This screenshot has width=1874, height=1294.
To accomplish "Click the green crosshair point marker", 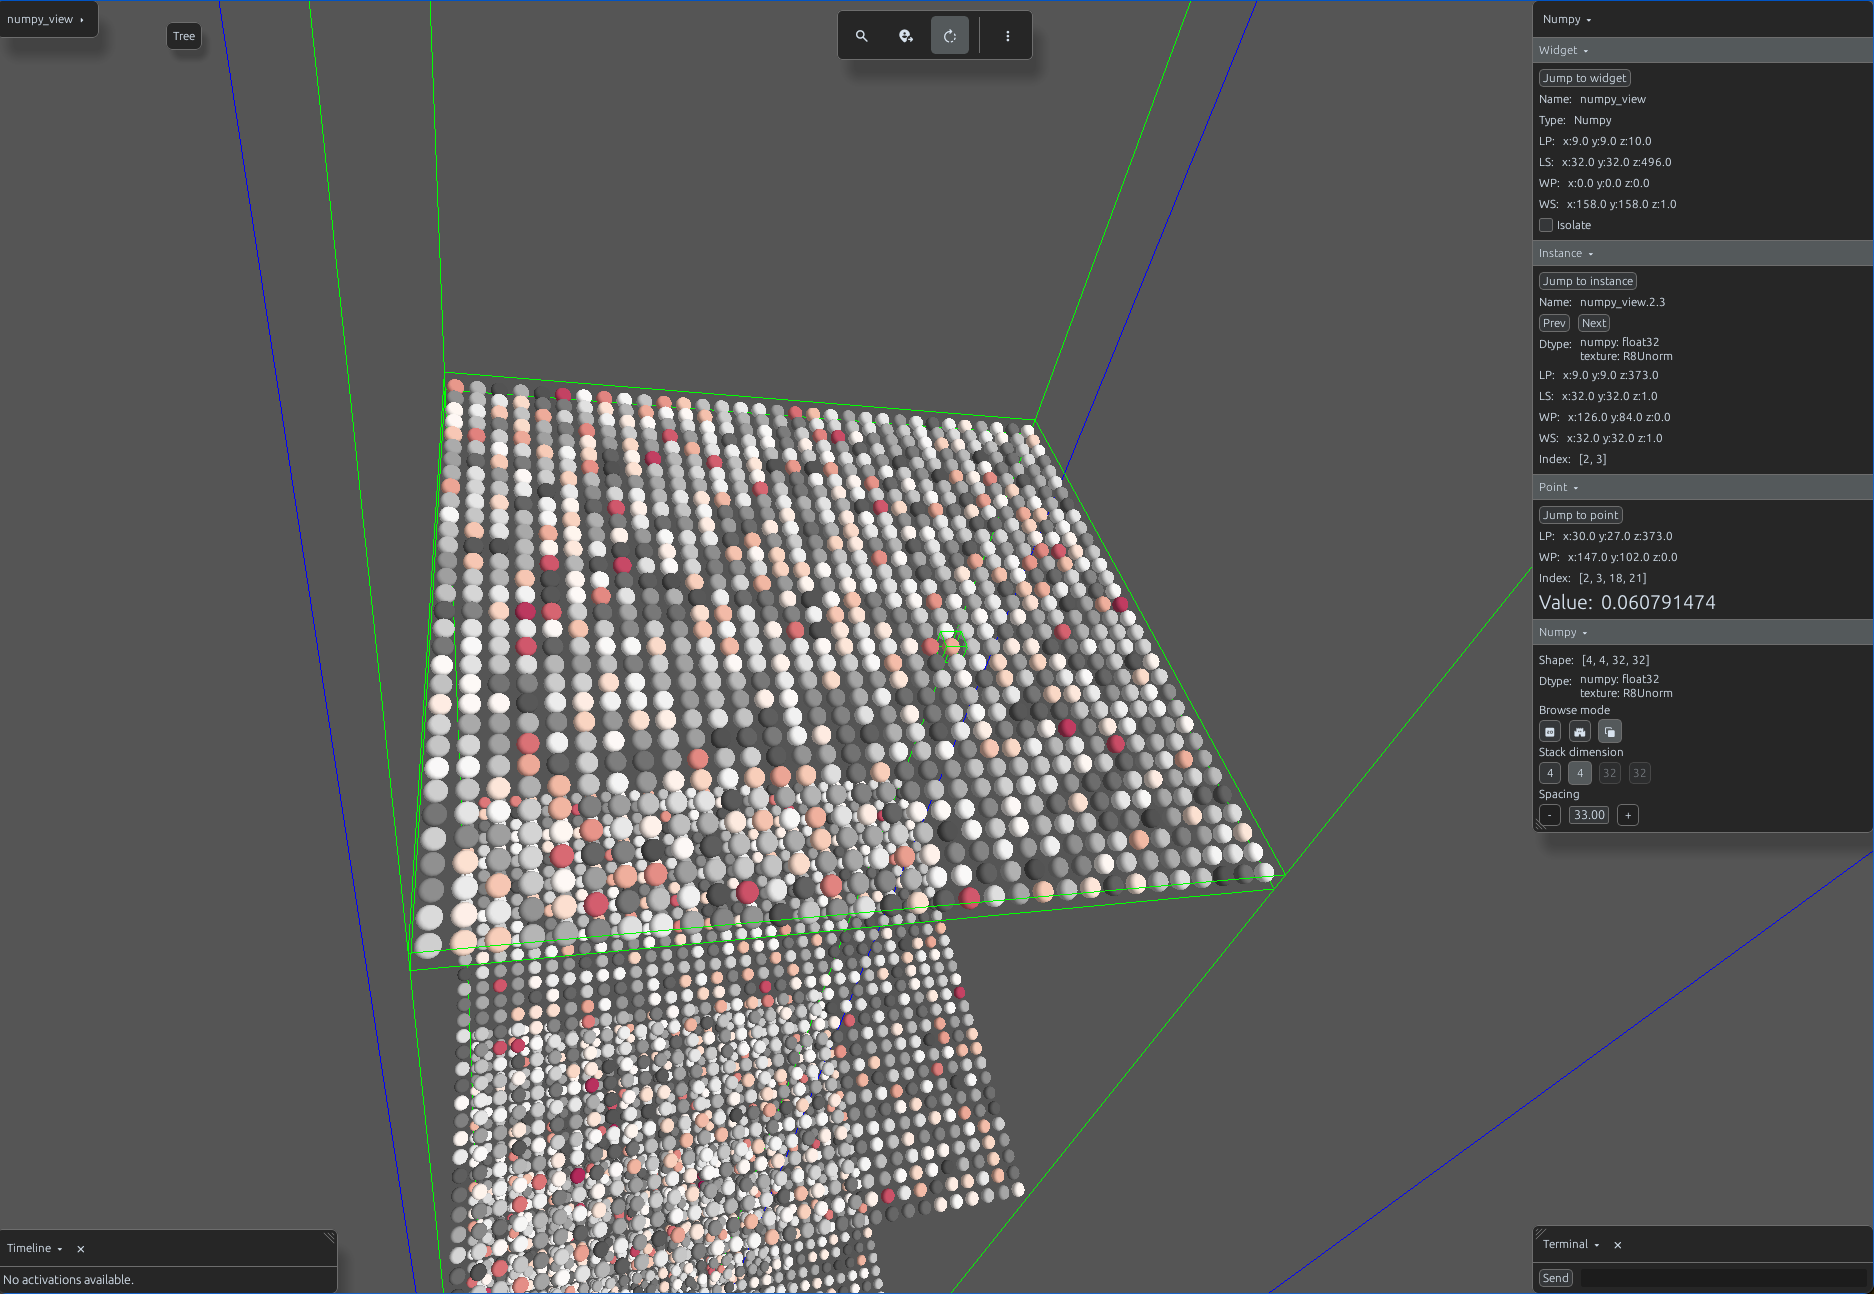I will (x=951, y=644).
